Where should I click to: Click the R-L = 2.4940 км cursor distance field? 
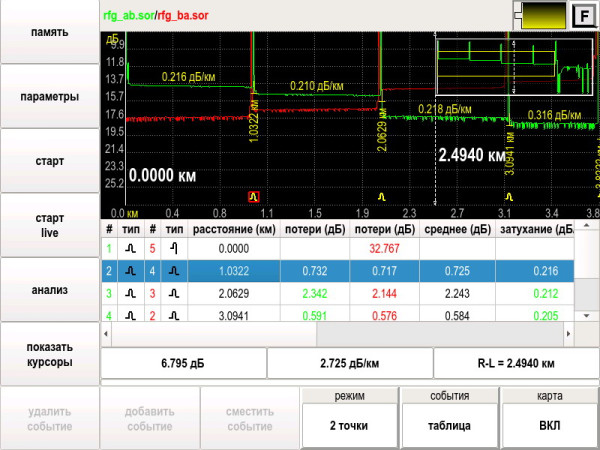point(515,363)
